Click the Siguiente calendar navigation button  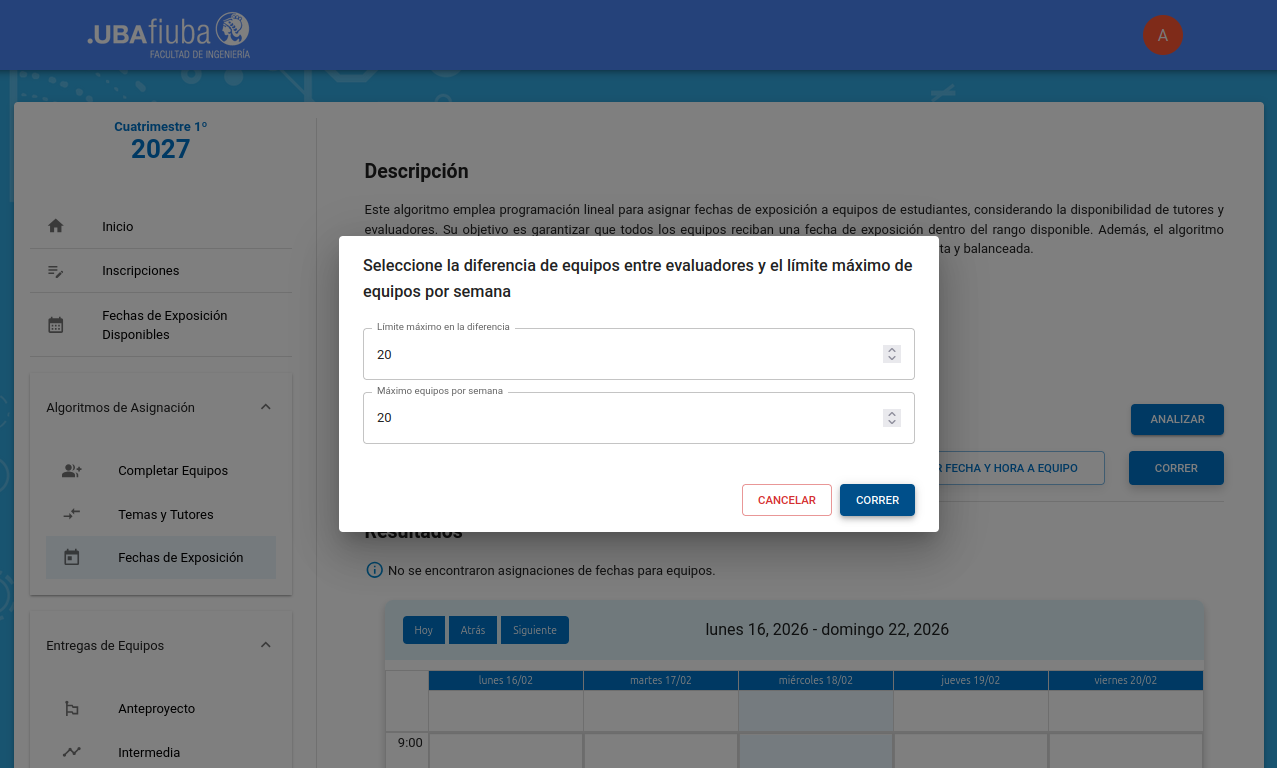click(534, 630)
